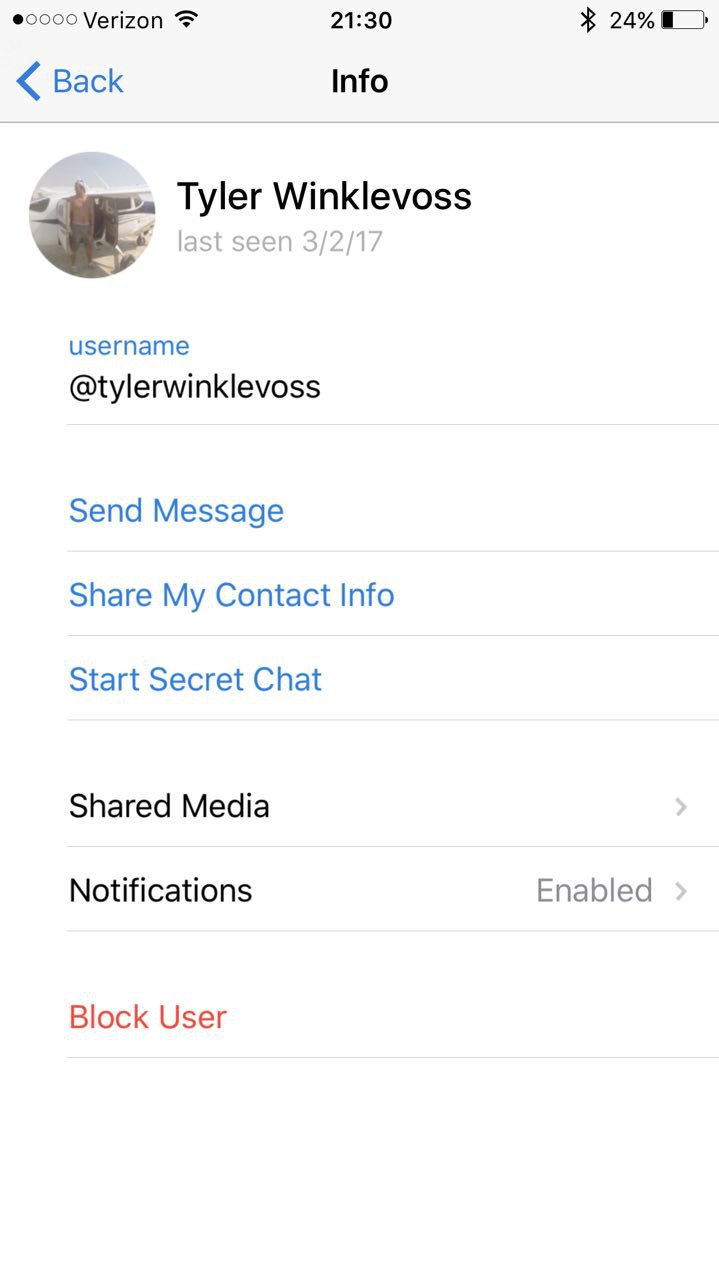
Task: Tap the 21:30 clock in status bar
Action: pos(361,20)
